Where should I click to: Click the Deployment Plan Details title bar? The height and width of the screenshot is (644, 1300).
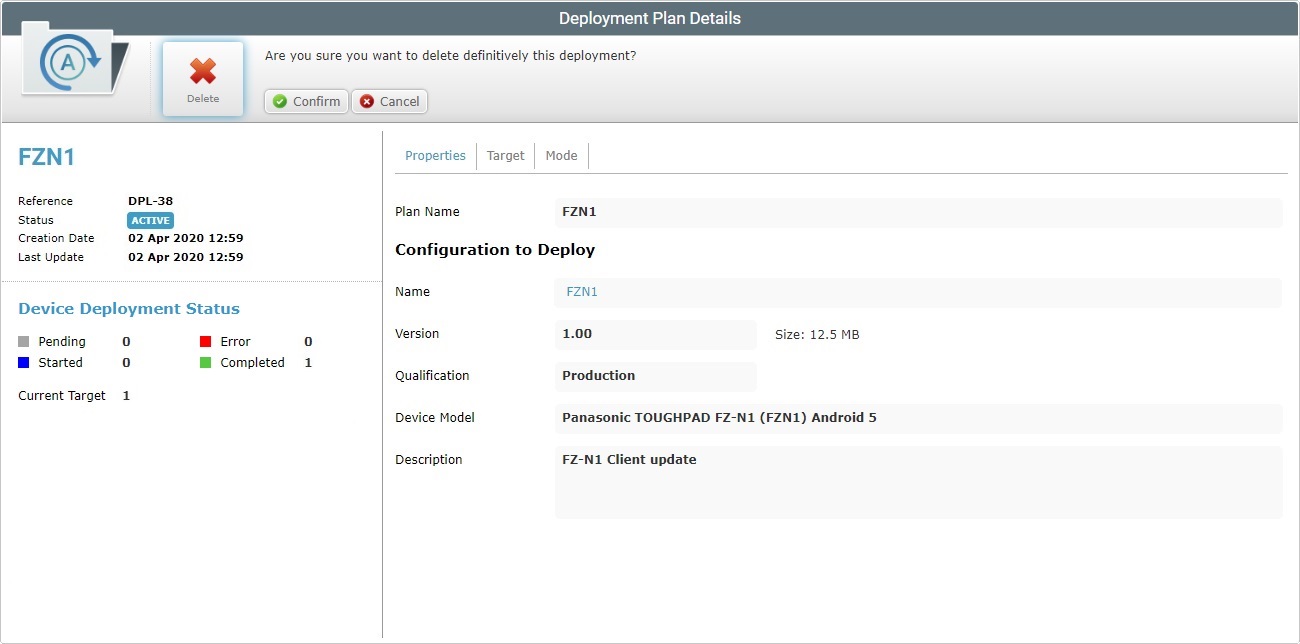[650, 18]
